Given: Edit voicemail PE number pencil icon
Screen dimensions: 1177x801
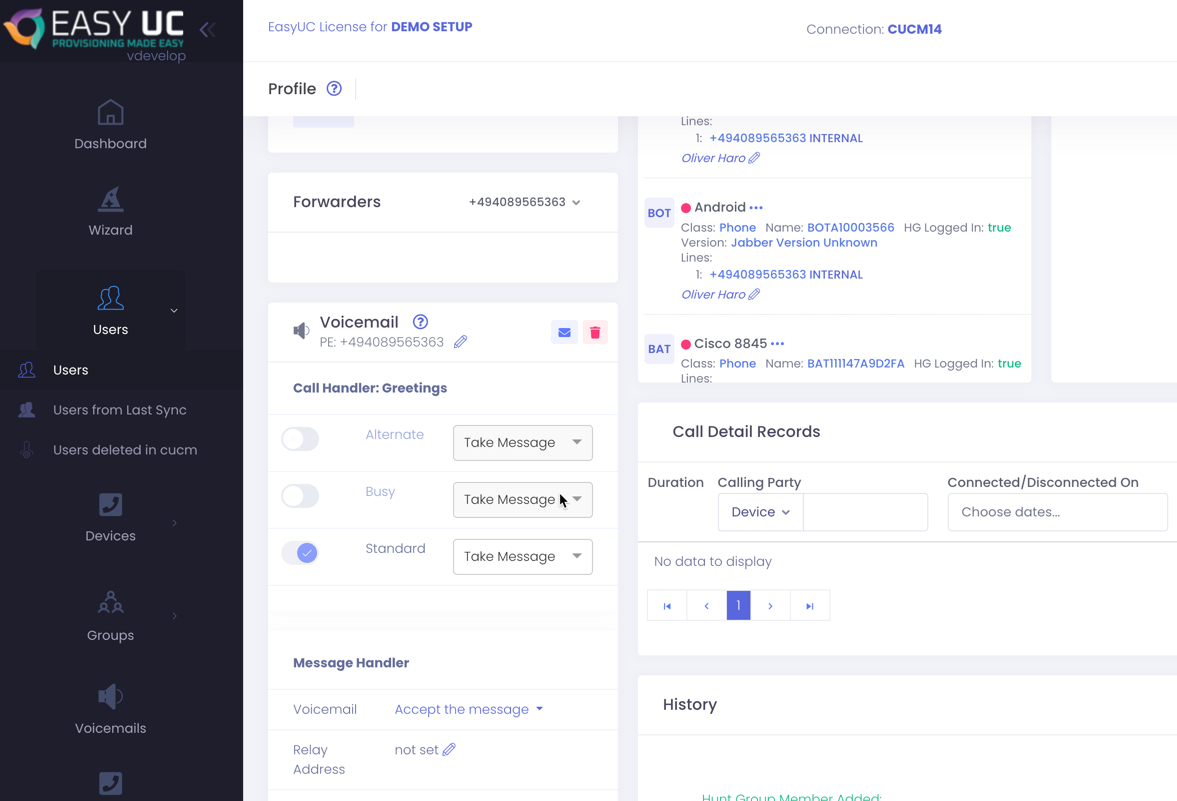Looking at the screenshot, I should (x=460, y=342).
